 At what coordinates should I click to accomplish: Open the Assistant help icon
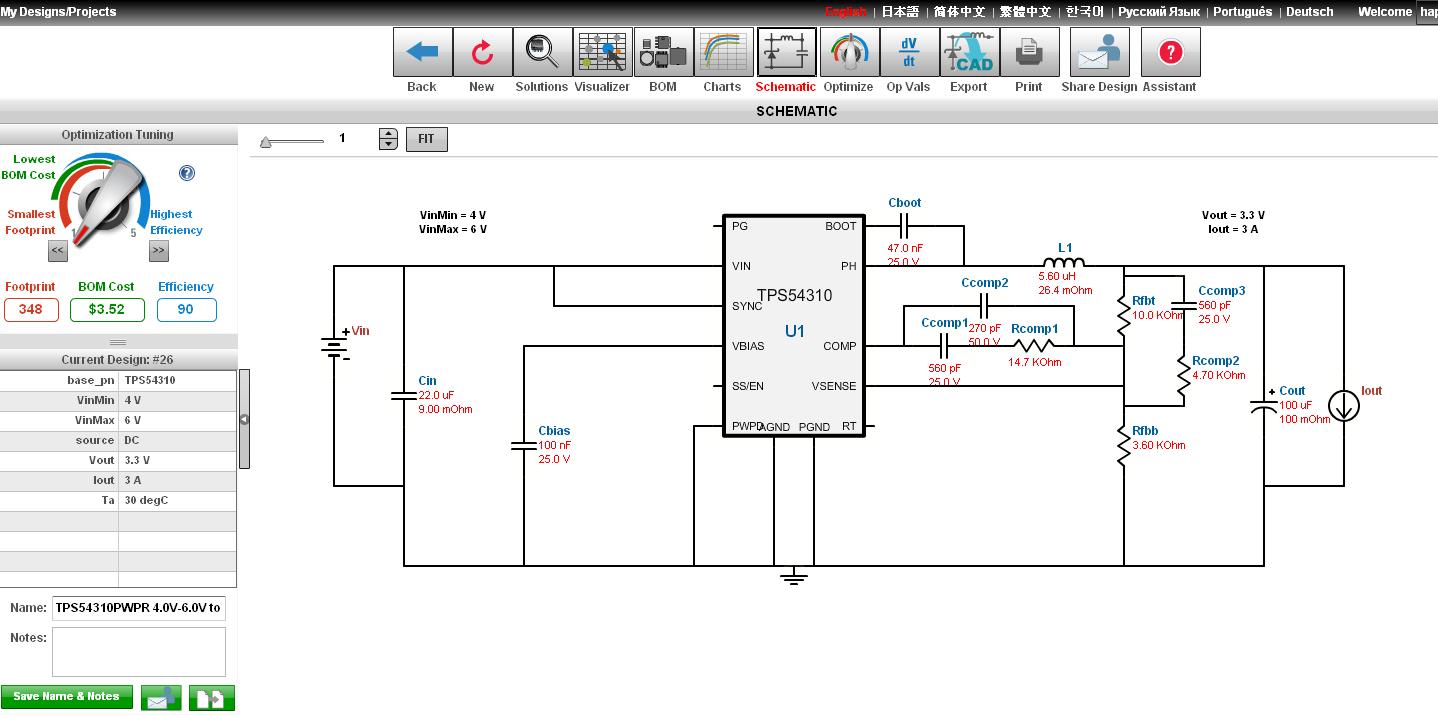tap(1170, 52)
